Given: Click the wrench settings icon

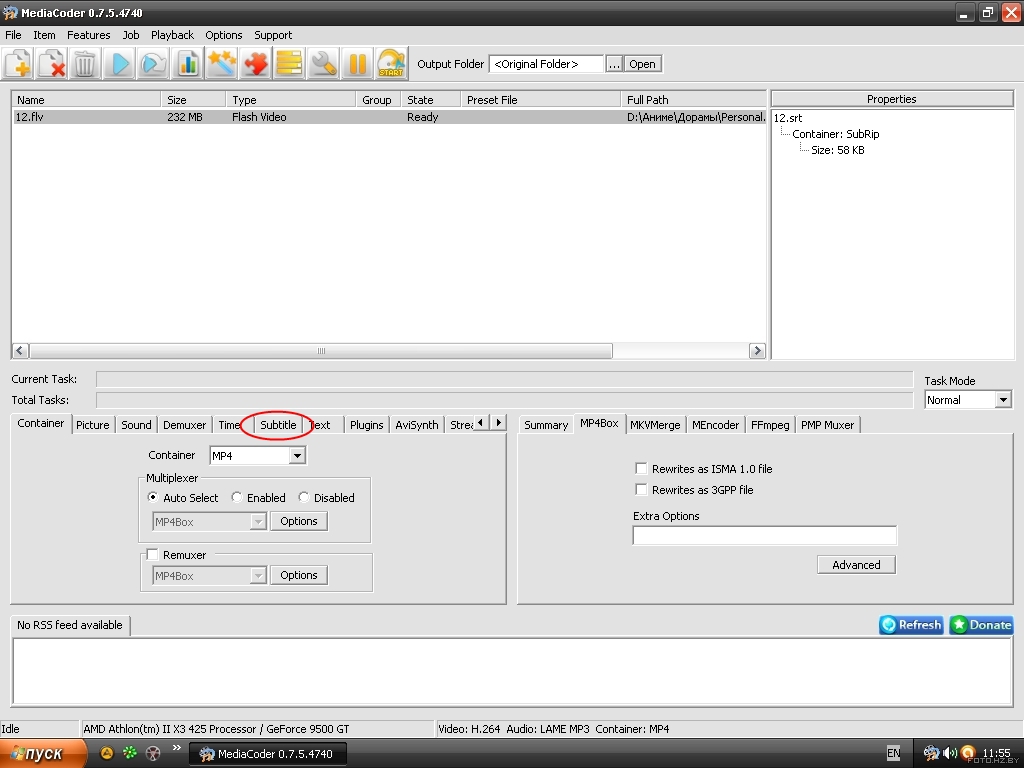Looking at the screenshot, I should pyautogui.click(x=323, y=64).
